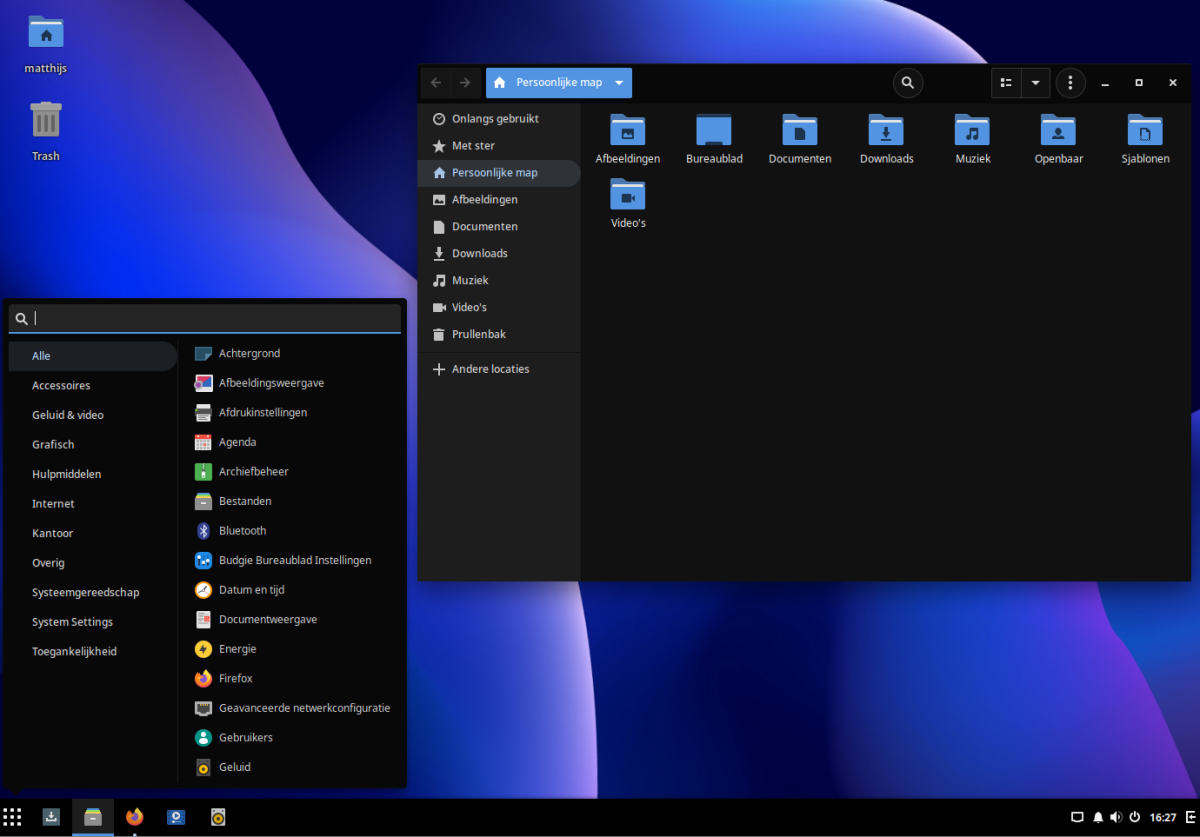The image size is (1200, 837).
Task: Open the three-dot menu in file manager
Action: click(1070, 83)
